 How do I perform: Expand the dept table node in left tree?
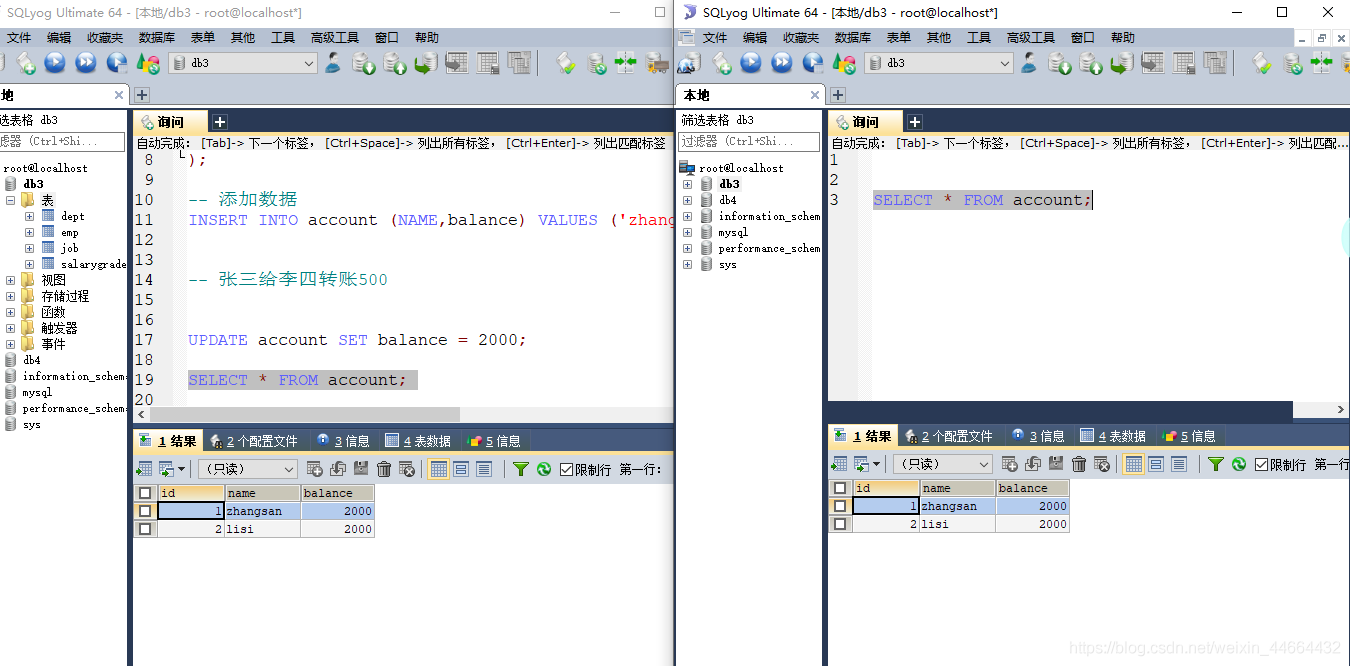(x=29, y=216)
